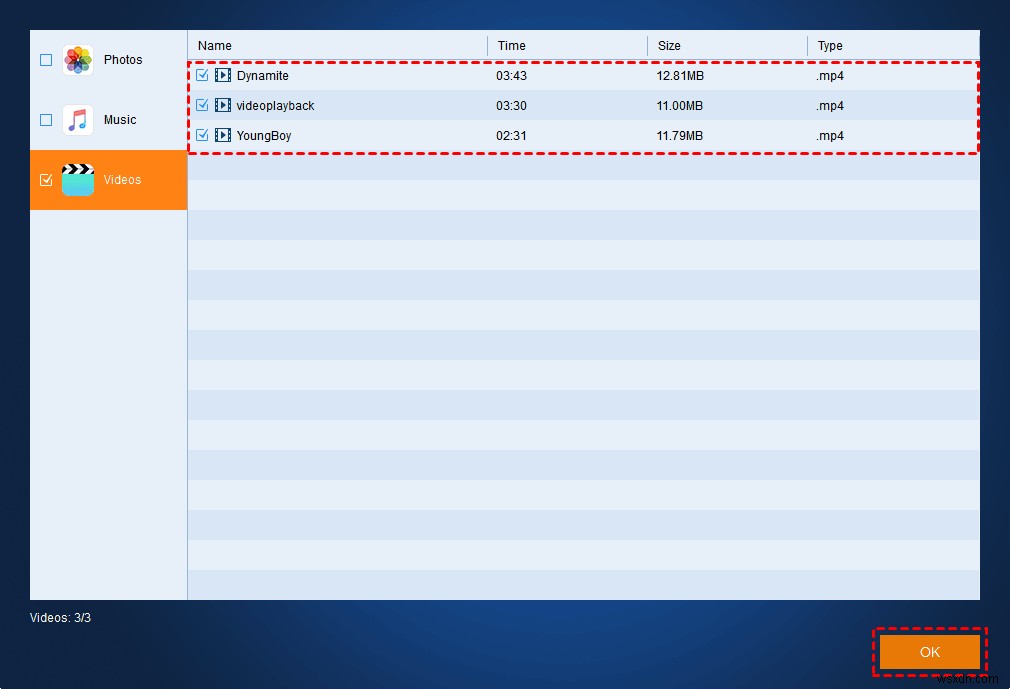Sort files by Size column header
The image size is (1010, 689).
[x=669, y=46]
